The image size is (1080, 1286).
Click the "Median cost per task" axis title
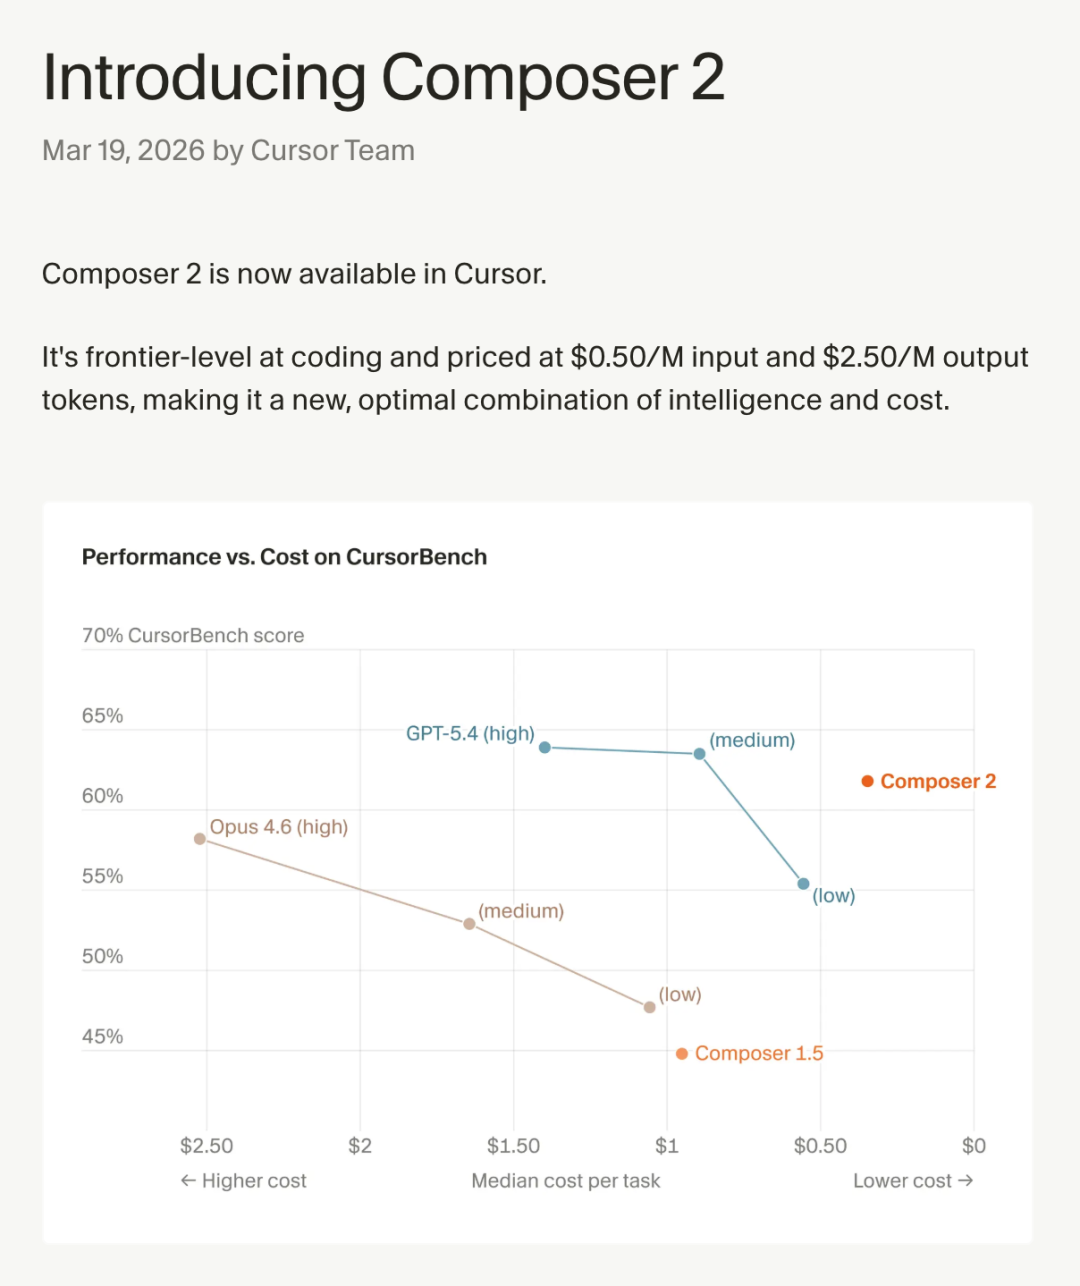(x=565, y=1181)
